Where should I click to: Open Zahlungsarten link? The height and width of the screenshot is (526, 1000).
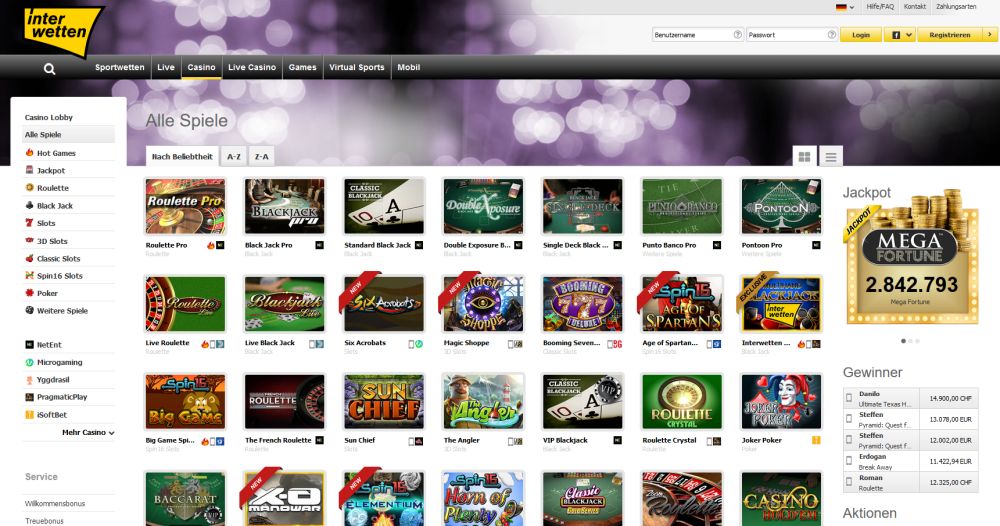coord(956,6)
